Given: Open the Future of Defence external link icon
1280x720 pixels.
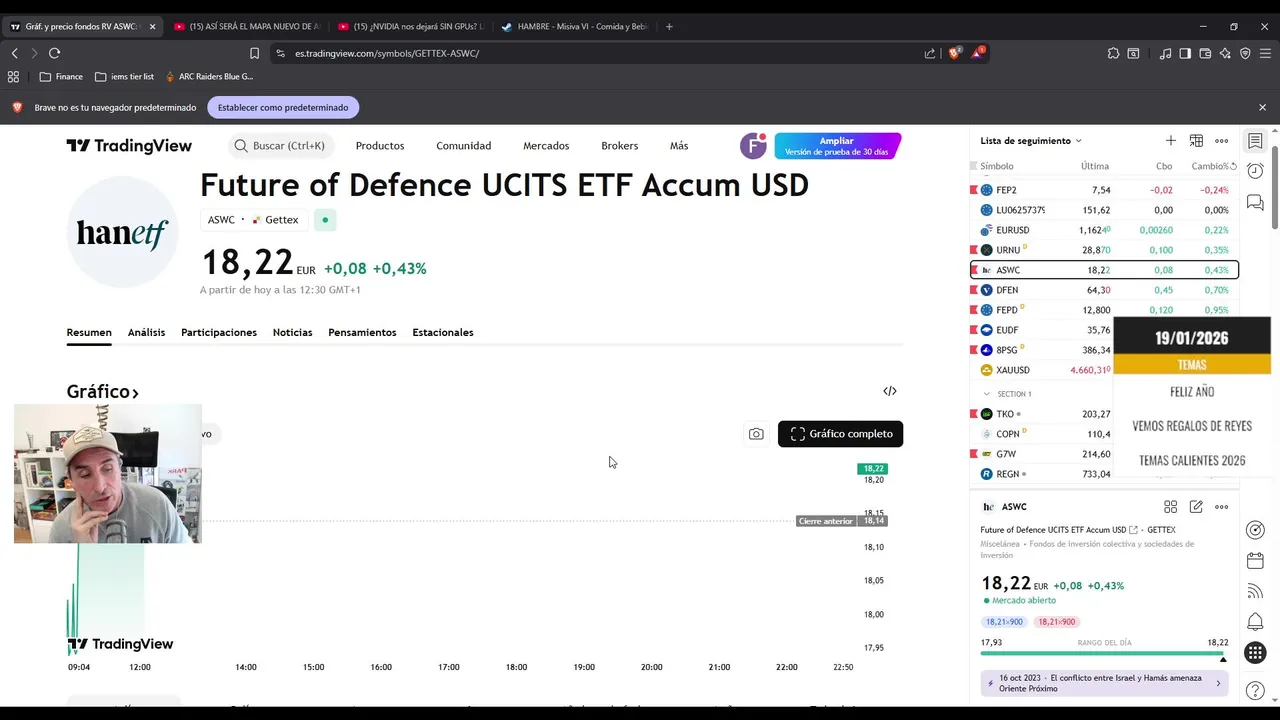Looking at the screenshot, I should click(1134, 530).
